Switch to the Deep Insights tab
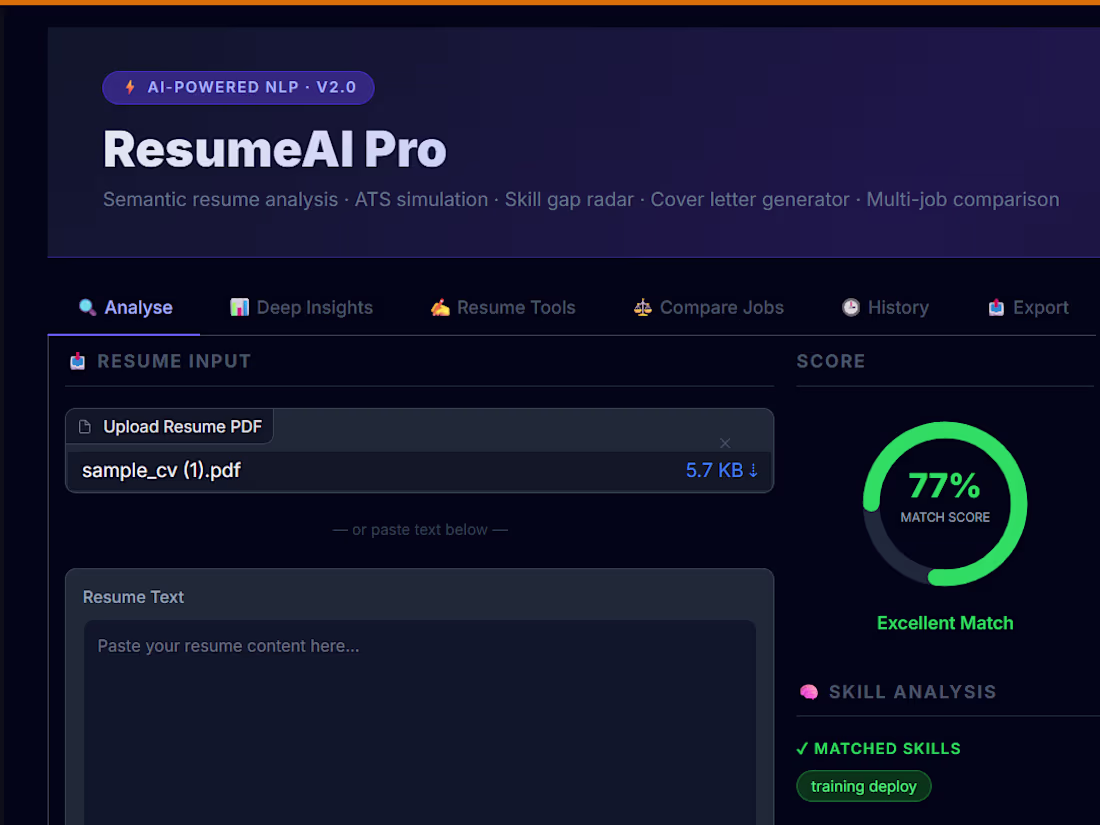Image resolution: width=1100 pixels, height=825 pixels. tap(302, 307)
